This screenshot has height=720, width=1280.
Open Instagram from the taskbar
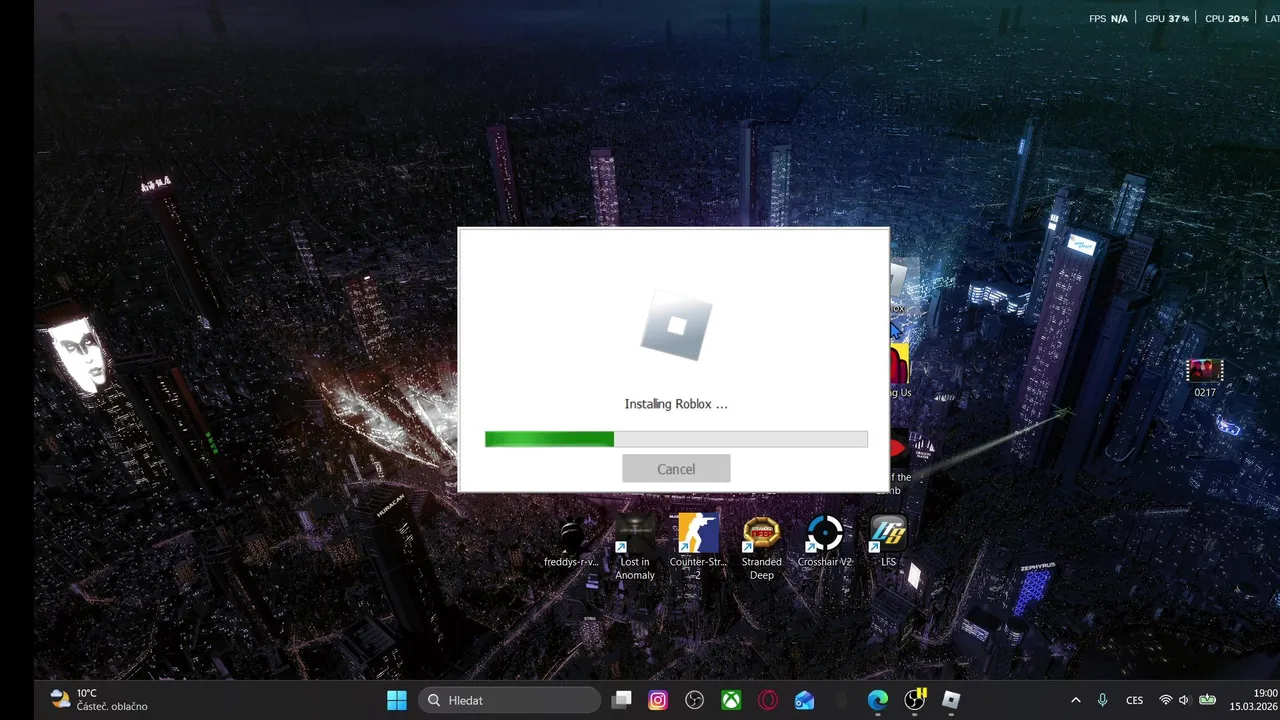click(658, 700)
